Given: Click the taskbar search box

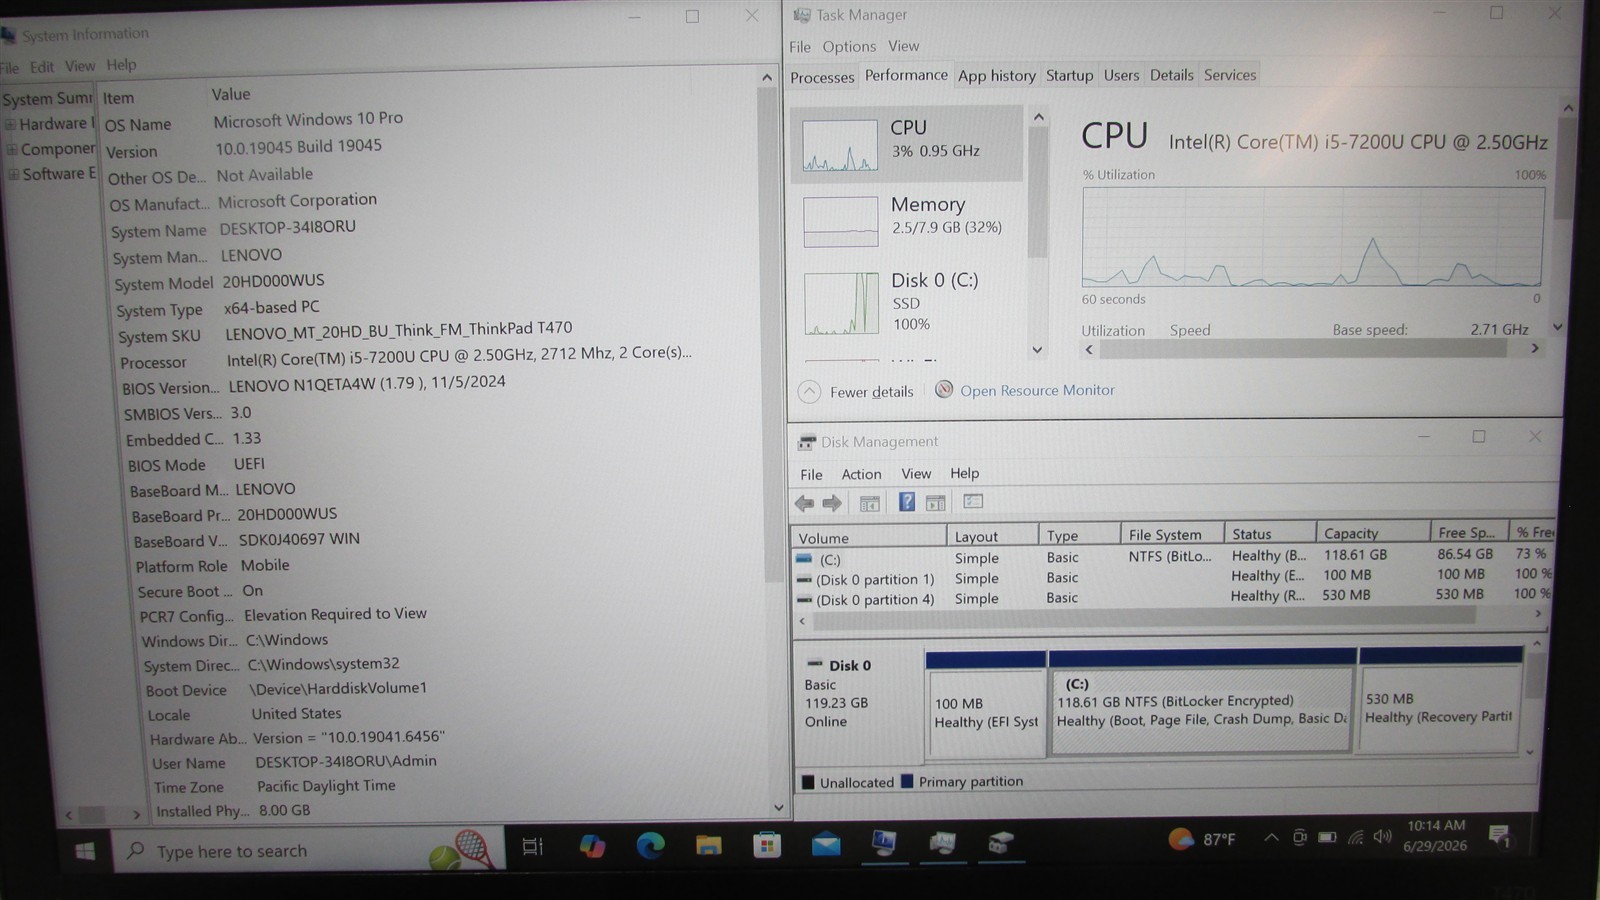Looking at the screenshot, I should click(x=310, y=850).
